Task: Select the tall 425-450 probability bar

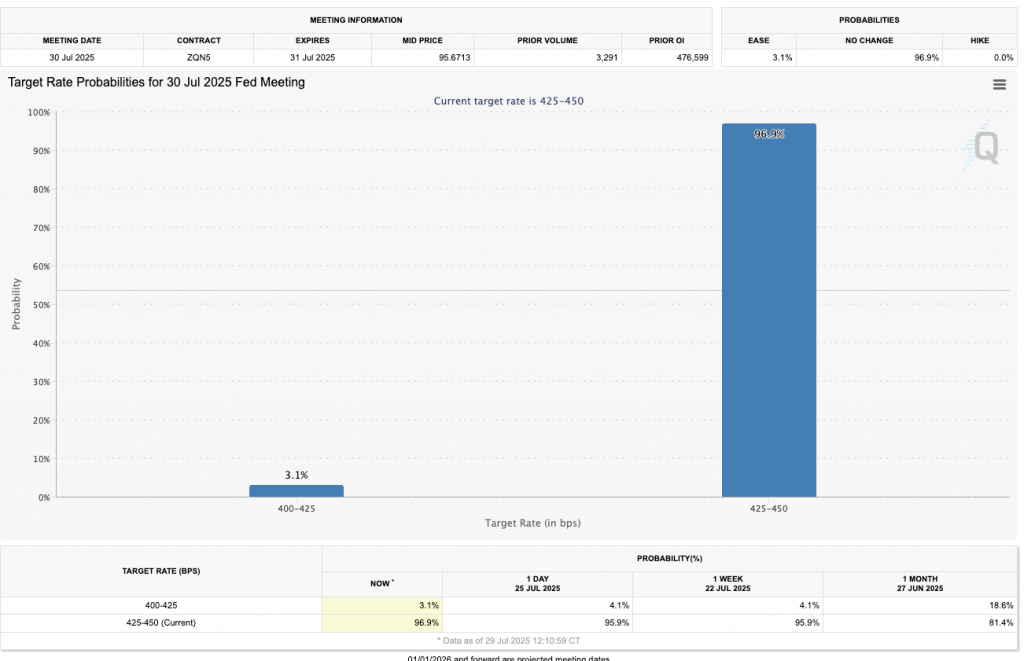Action: coord(768,310)
